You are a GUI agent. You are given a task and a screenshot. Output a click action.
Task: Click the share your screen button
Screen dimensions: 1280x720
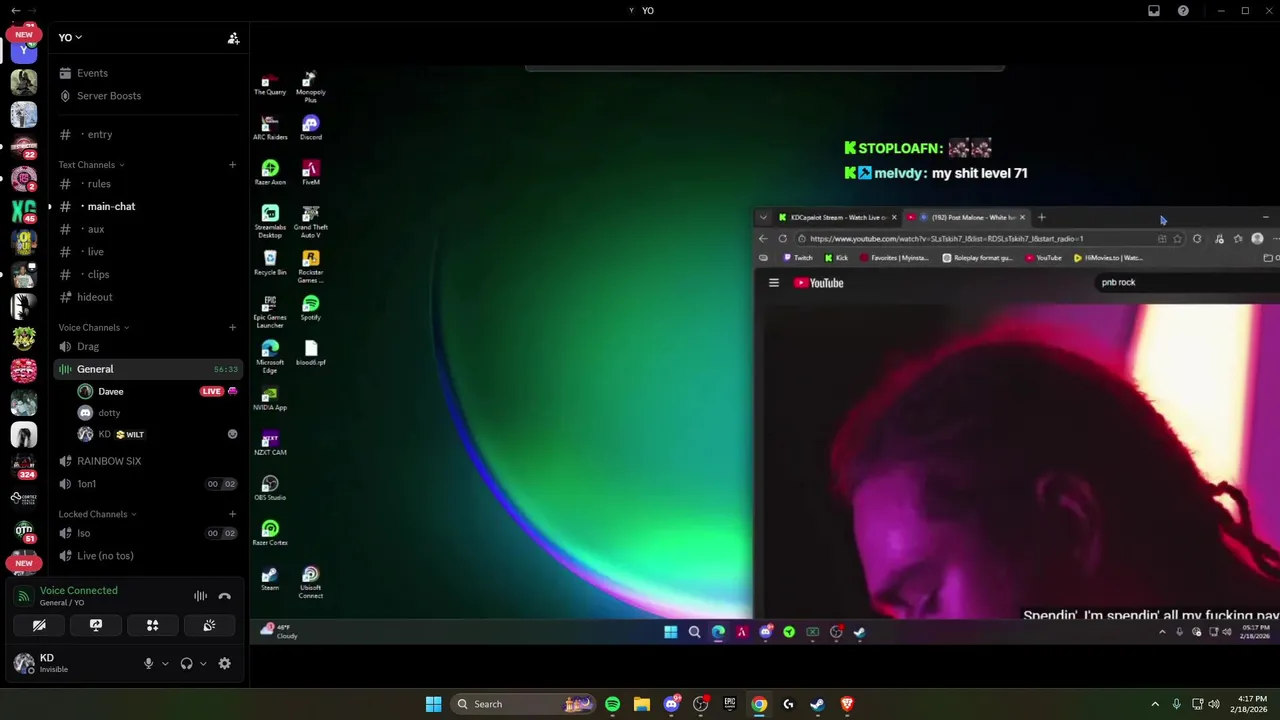(96, 625)
